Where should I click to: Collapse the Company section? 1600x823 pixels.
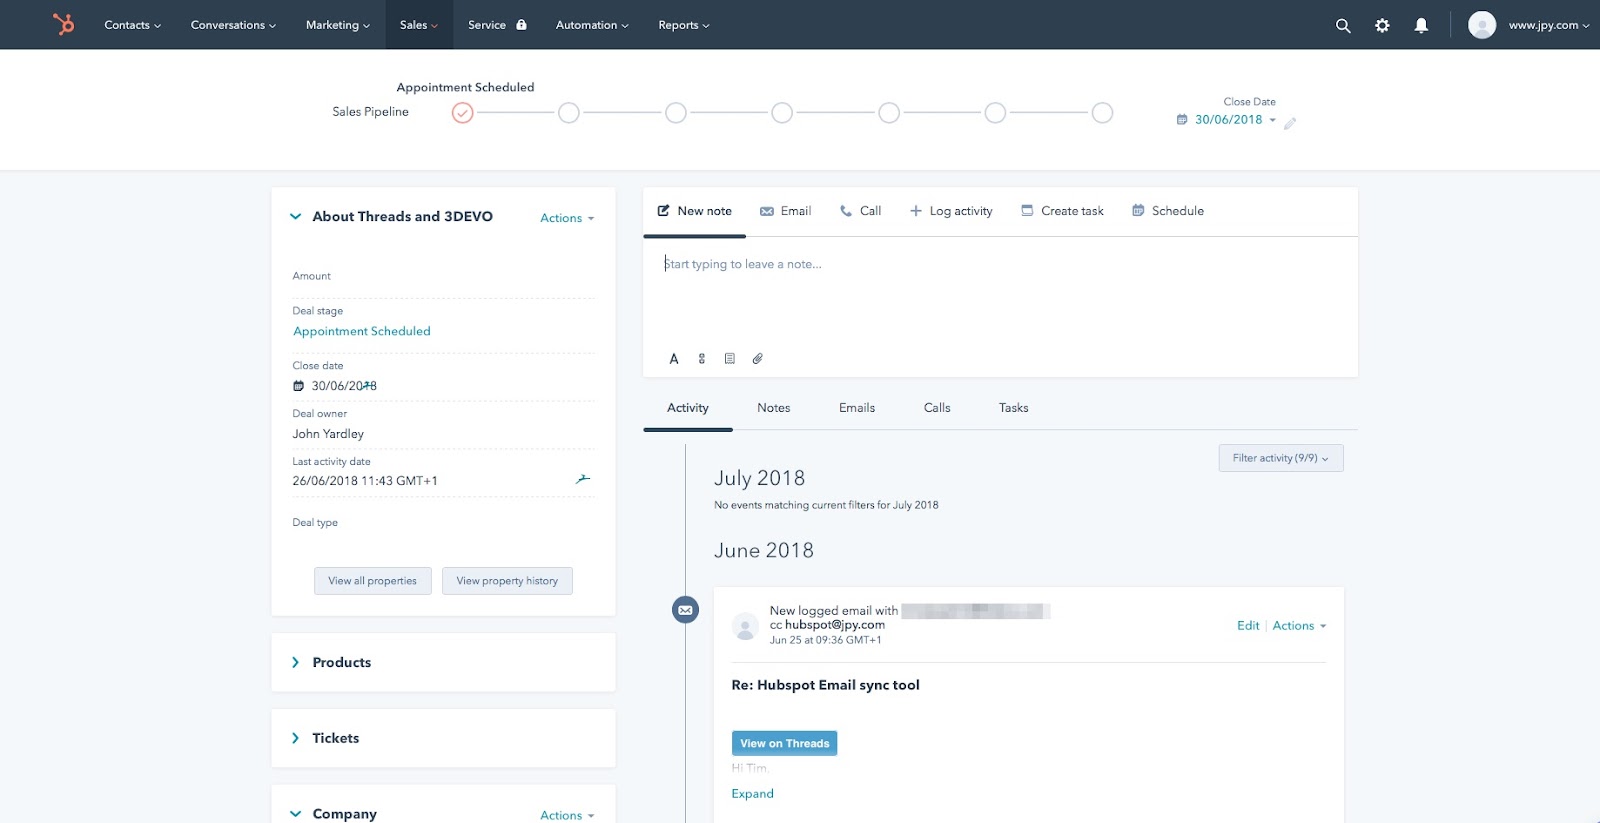click(295, 814)
